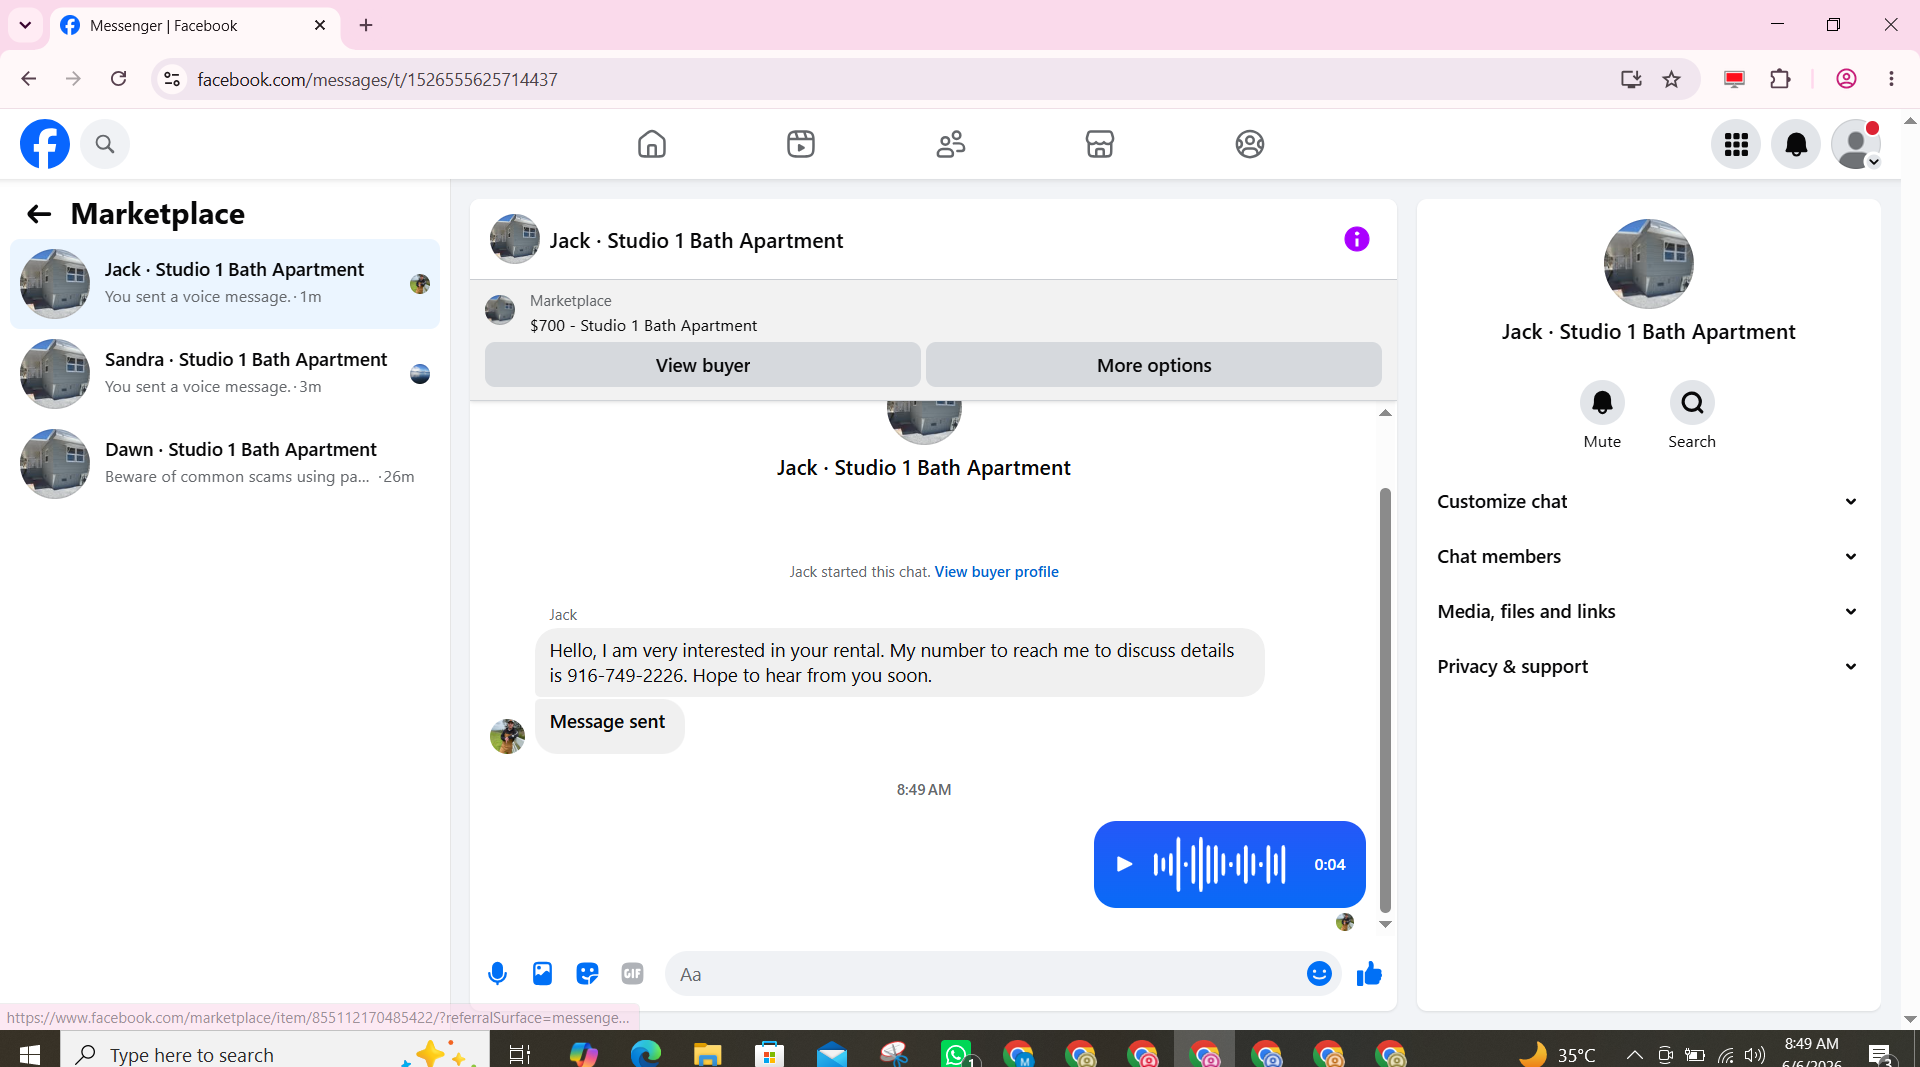Follow the View buyer profile link
The image size is (1920, 1067).
[x=996, y=572]
